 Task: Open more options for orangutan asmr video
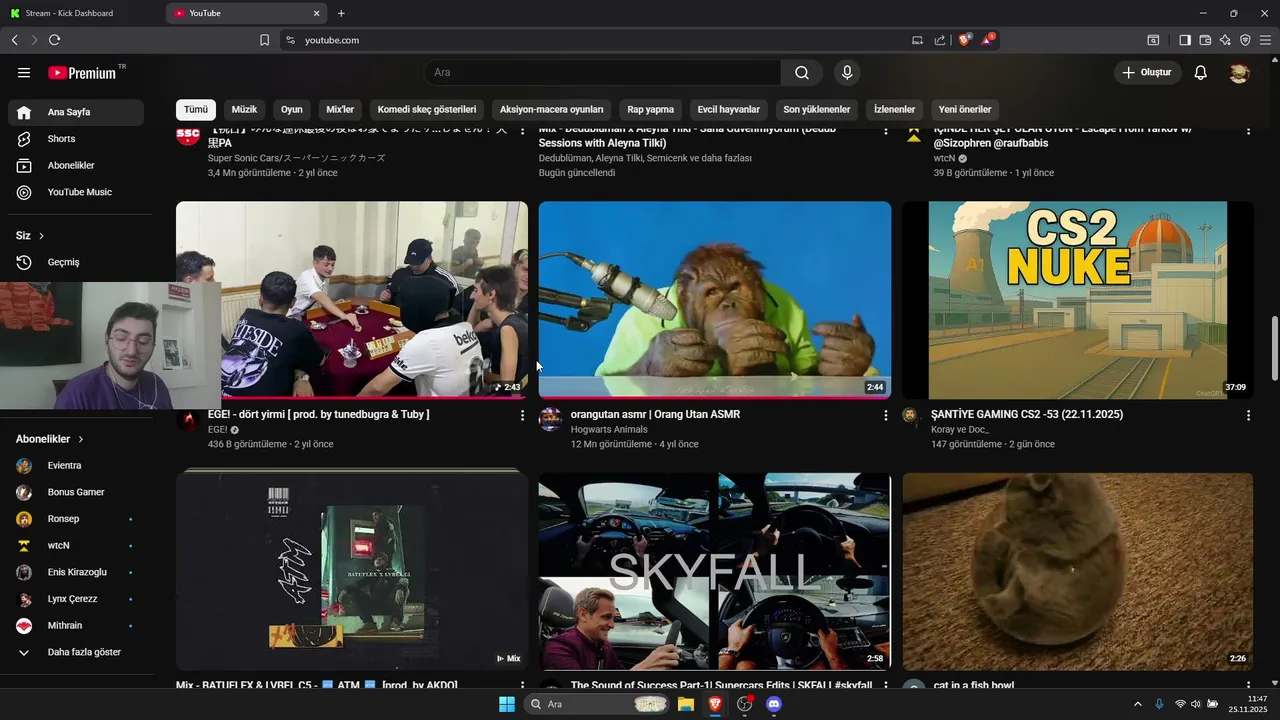(x=885, y=415)
